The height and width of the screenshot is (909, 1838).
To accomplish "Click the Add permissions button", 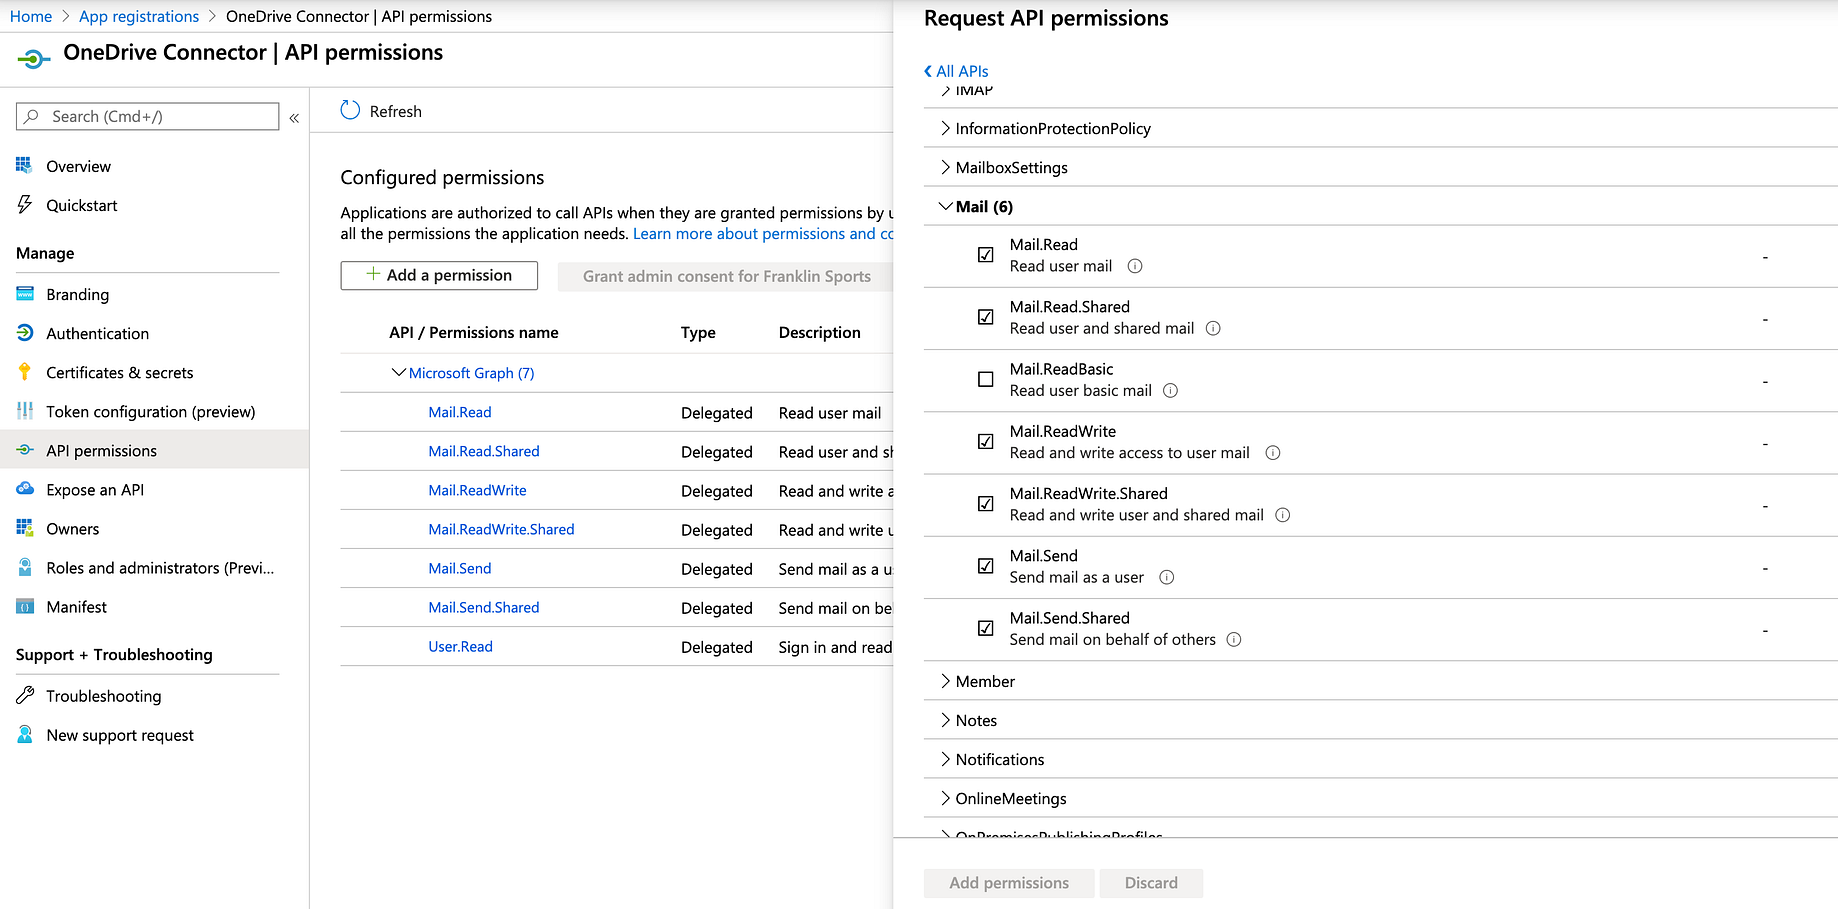I will [x=1008, y=883].
